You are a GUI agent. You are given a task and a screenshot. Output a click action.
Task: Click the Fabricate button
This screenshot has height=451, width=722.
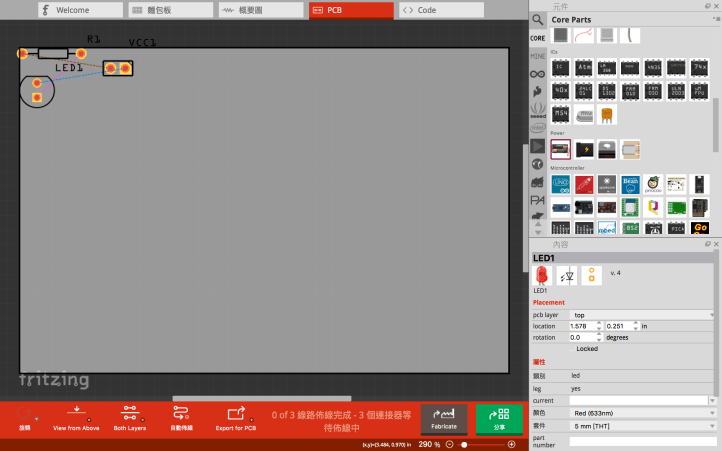(443, 418)
